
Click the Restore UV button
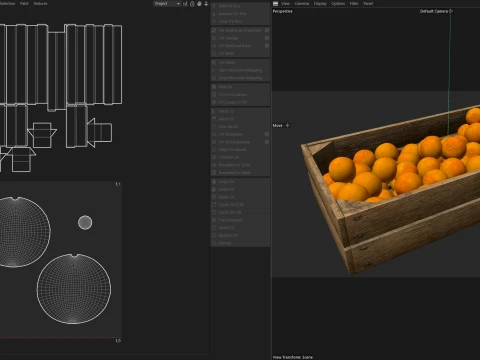click(240, 235)
